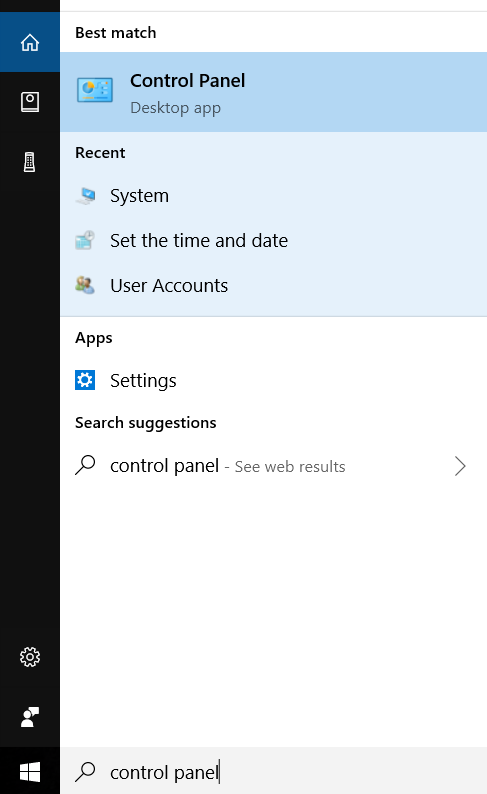
Task: Click See web results text
Action: coord(290,466)
